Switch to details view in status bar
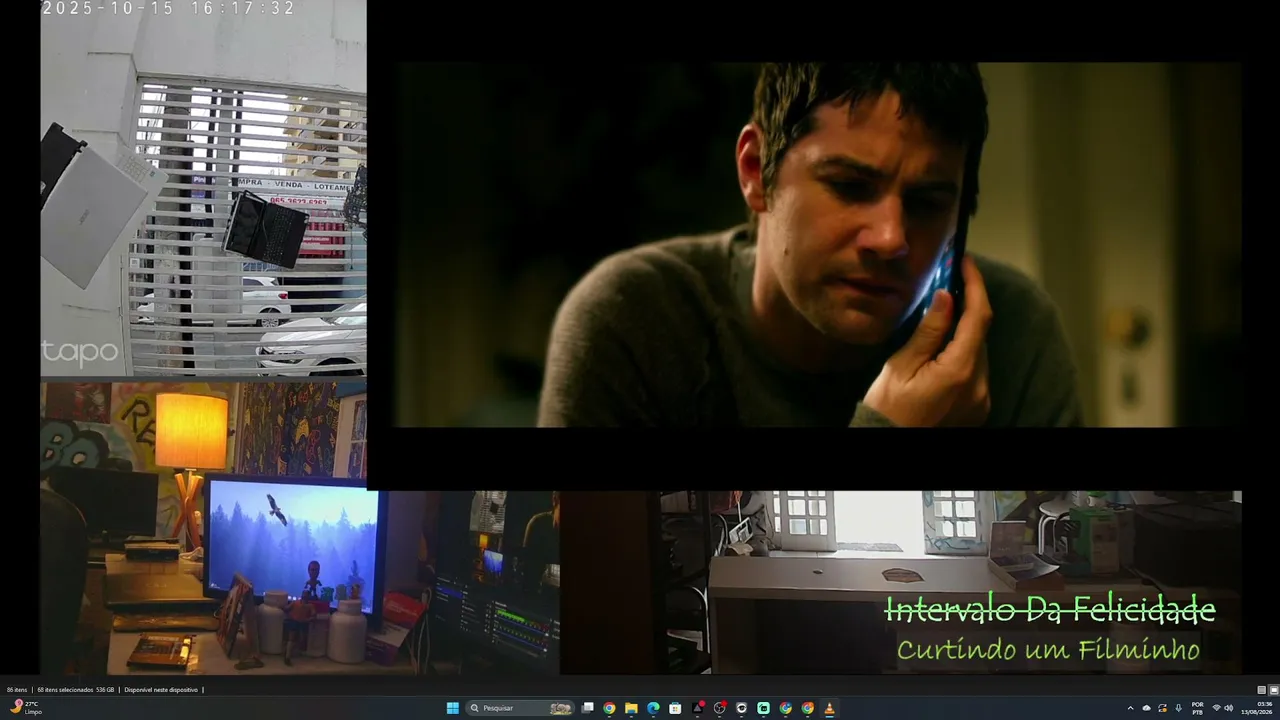Image resolution: width=1280 pixels, height=720 pixels. [1262, 690]
